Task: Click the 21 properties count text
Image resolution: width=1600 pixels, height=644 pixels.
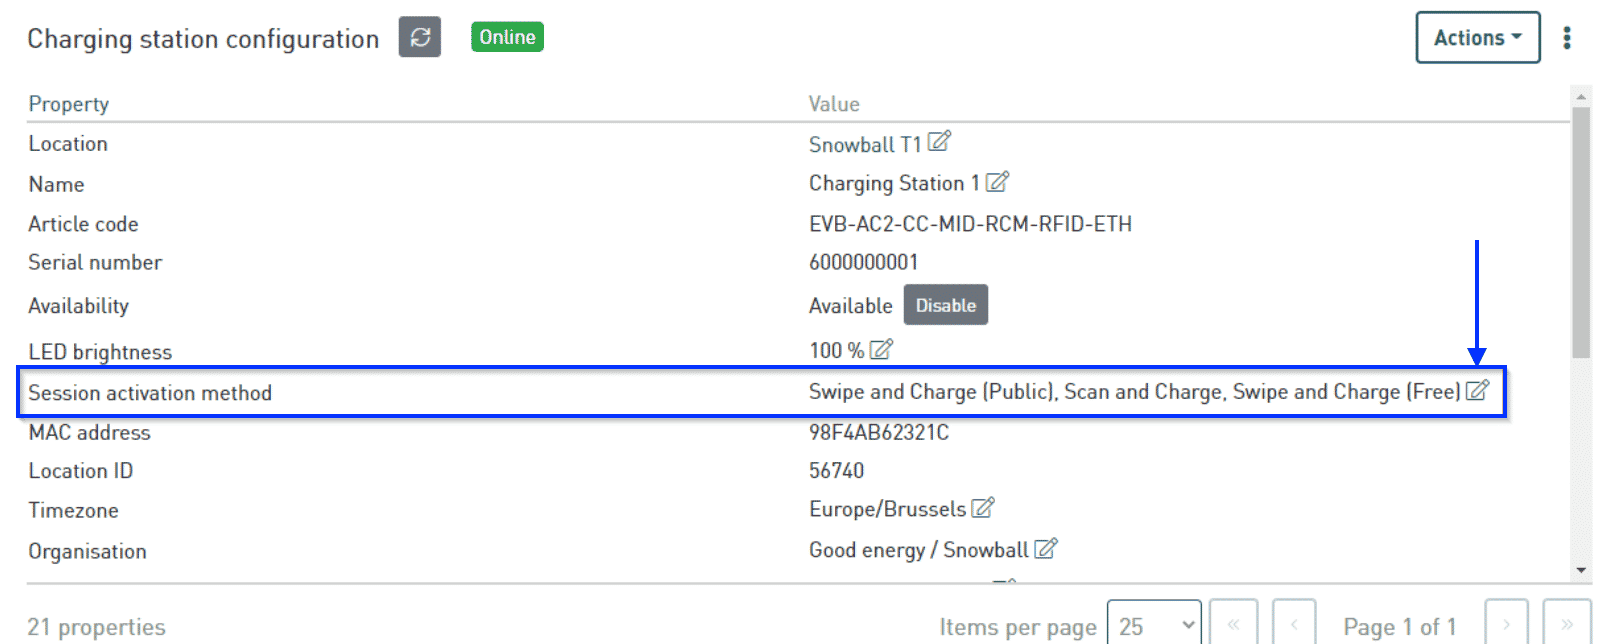Action: tap(96, 627)
